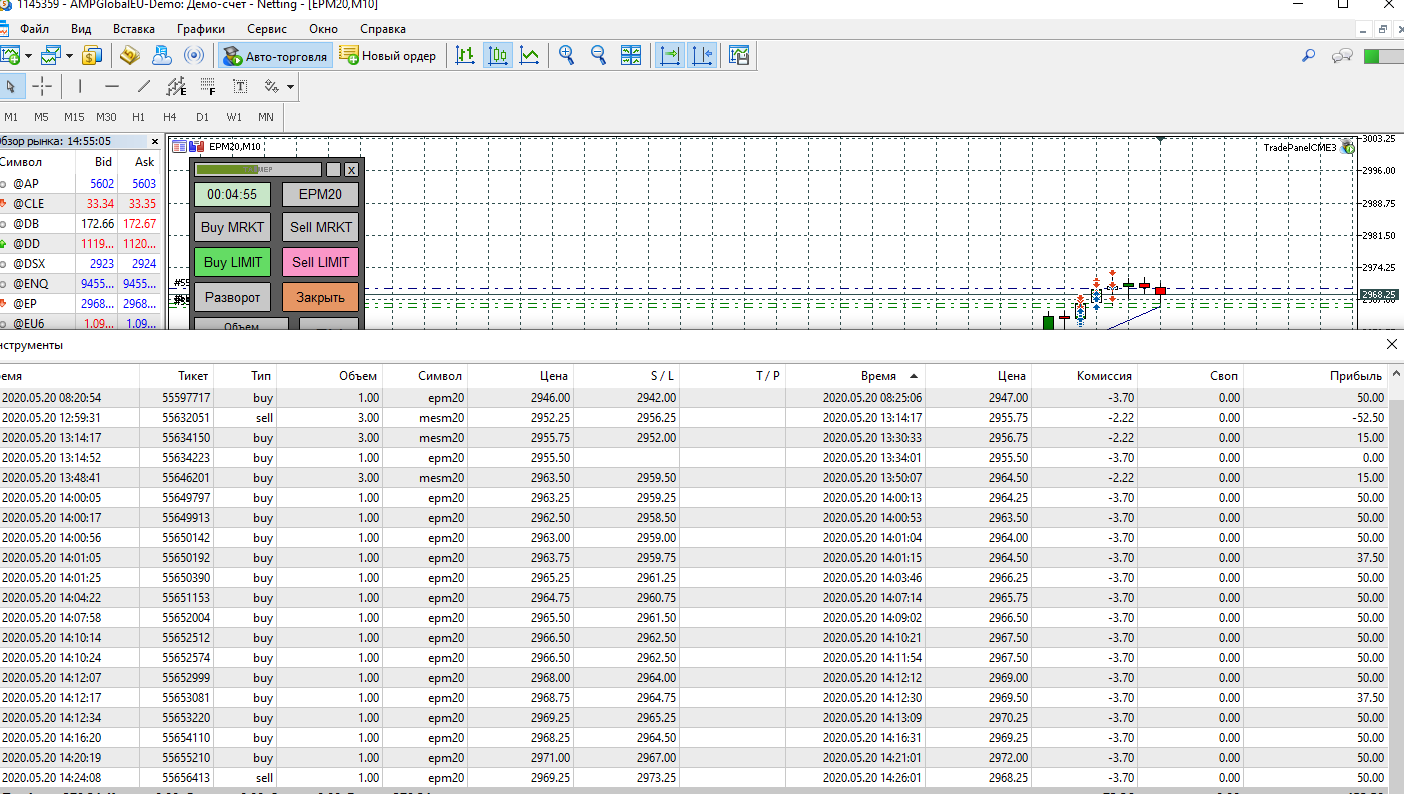1404x794 pixels.
Task: Zoom in on the chart
Action: 567,56
